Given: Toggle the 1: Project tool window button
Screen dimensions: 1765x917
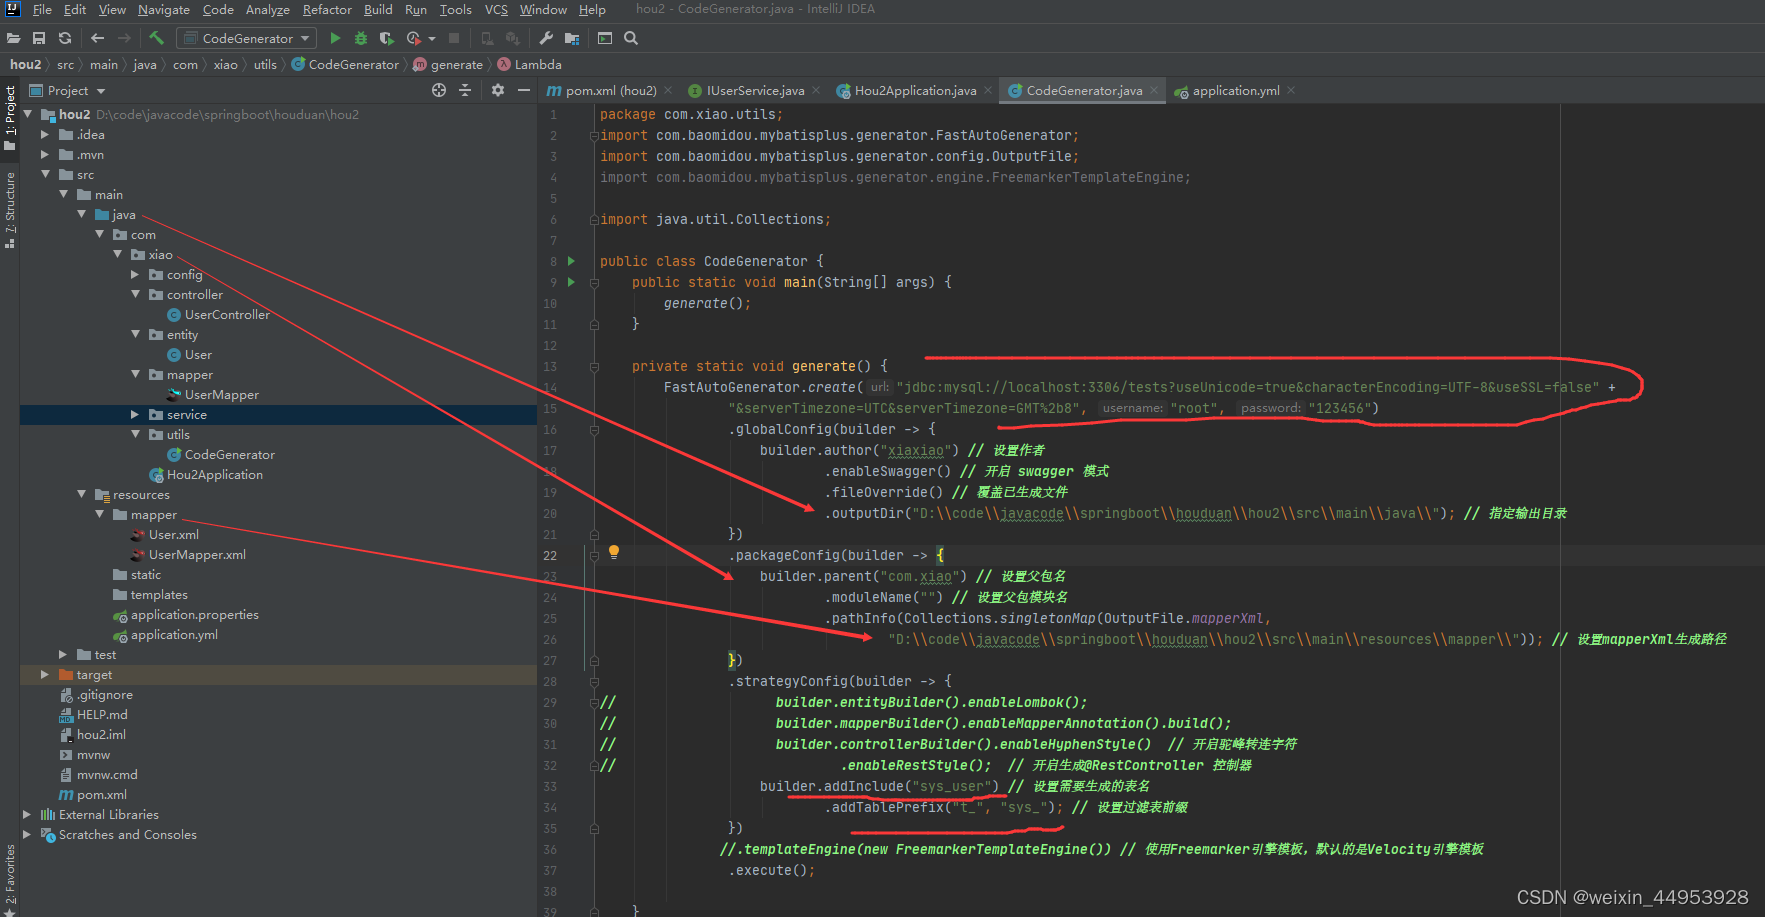Looking at the screenshot, I should pyautogui.click(x=10, y=117).
